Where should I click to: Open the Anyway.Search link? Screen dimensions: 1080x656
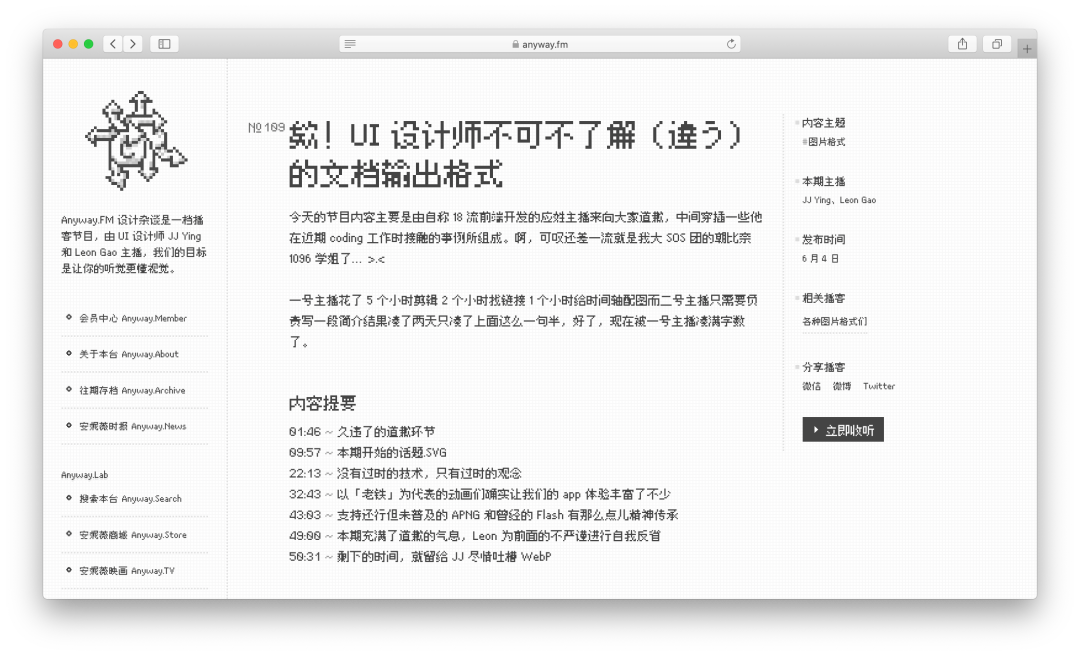130,499
